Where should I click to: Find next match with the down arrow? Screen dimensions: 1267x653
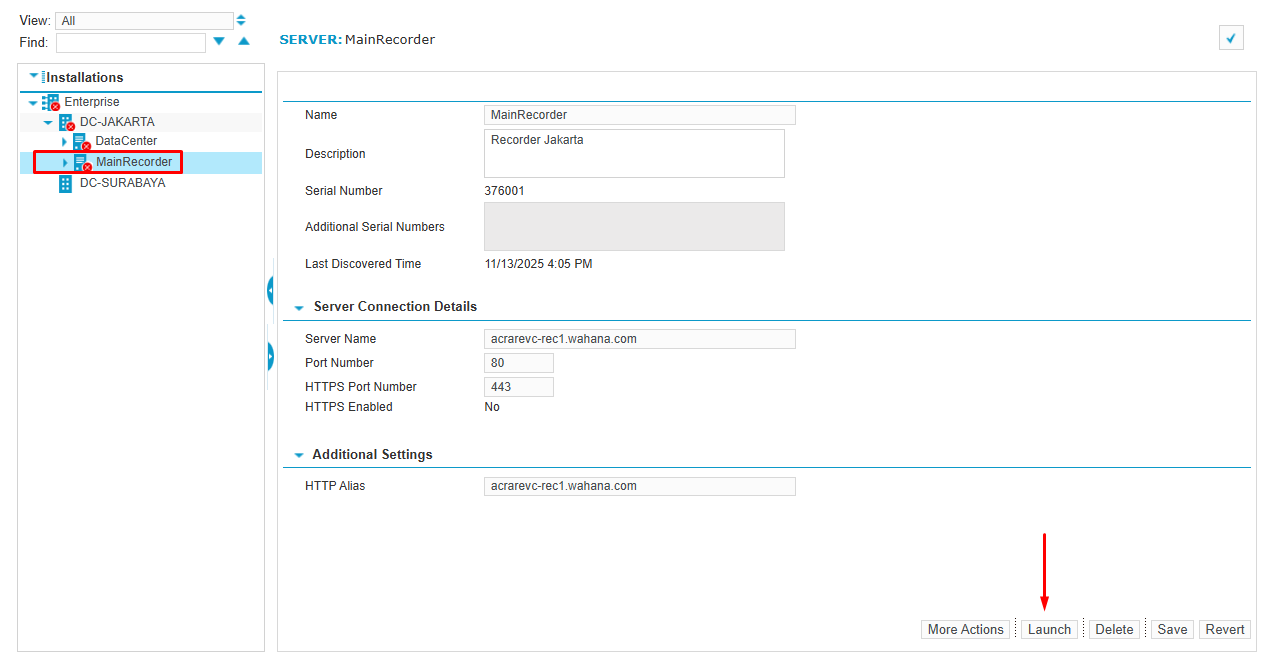(219, 42)
